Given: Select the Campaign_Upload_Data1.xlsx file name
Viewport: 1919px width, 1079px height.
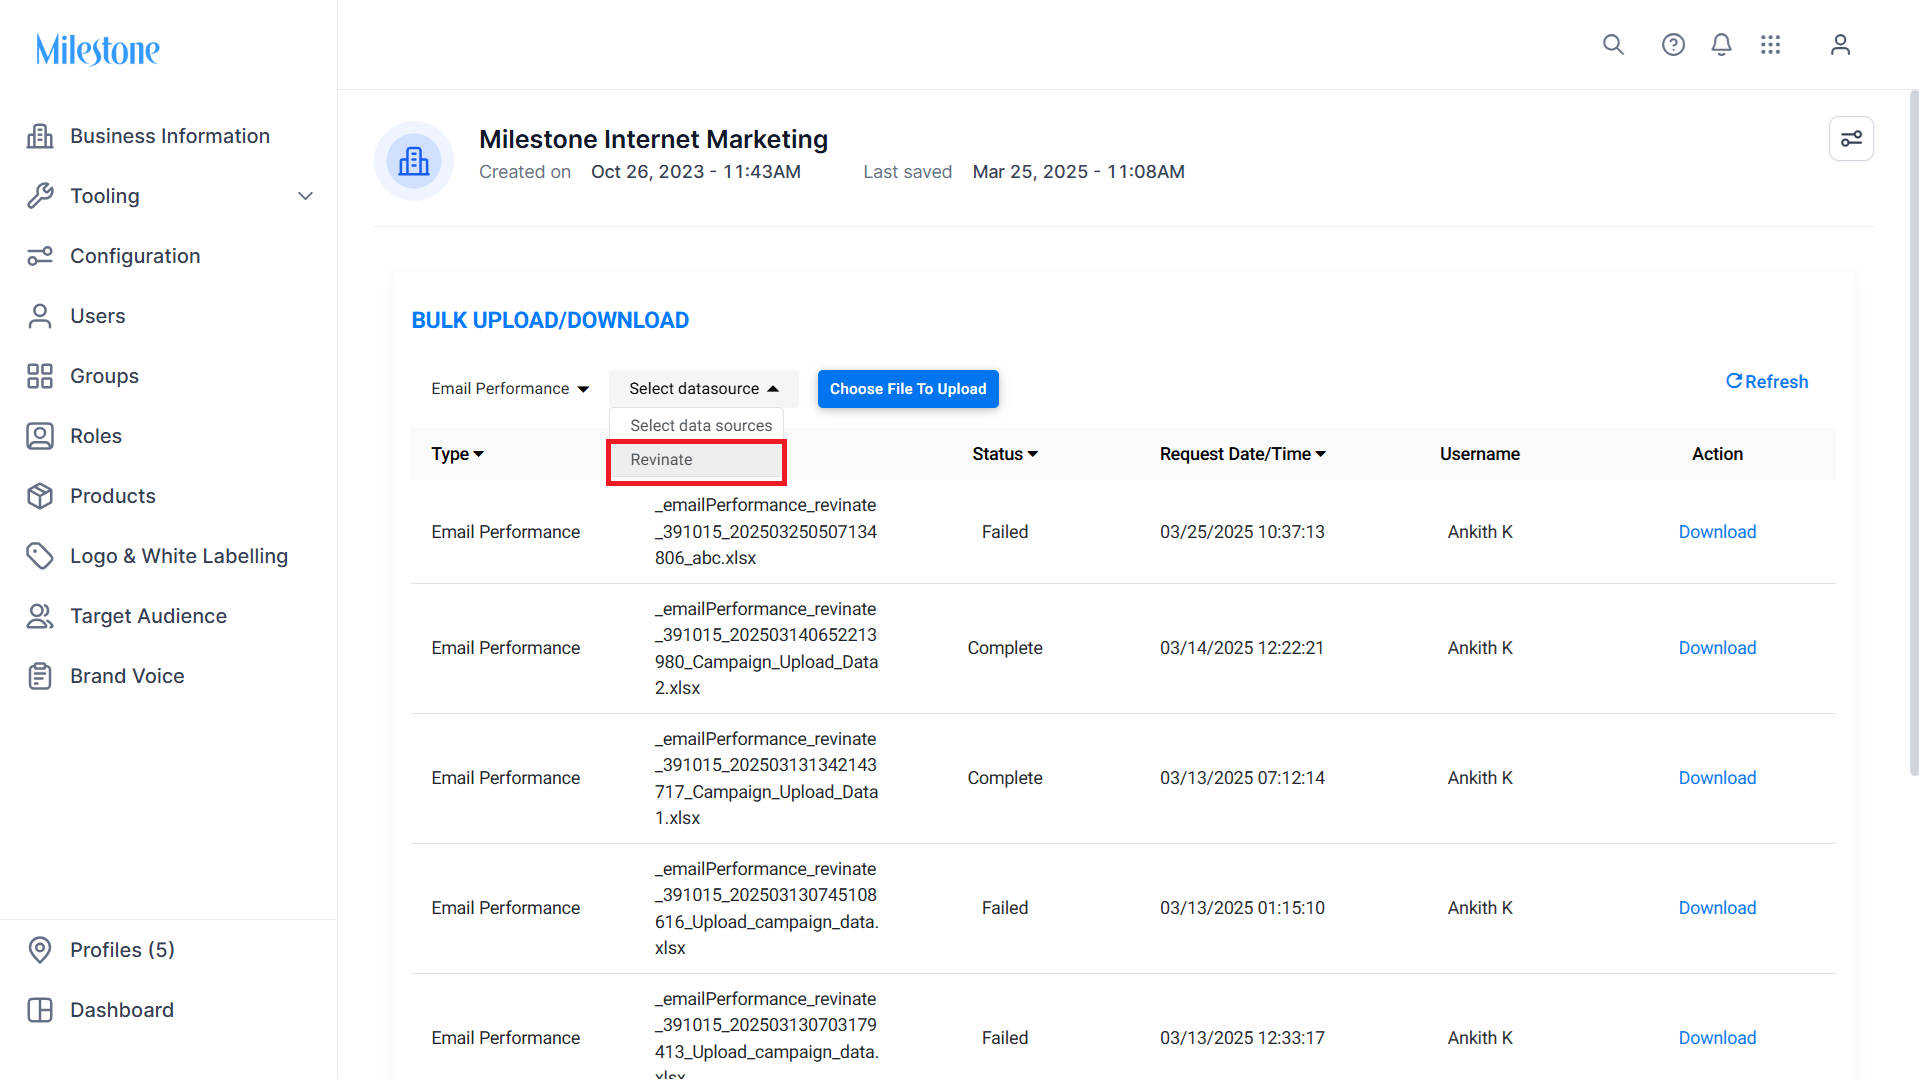Looking at the screenshot, I should coord(766,778).
